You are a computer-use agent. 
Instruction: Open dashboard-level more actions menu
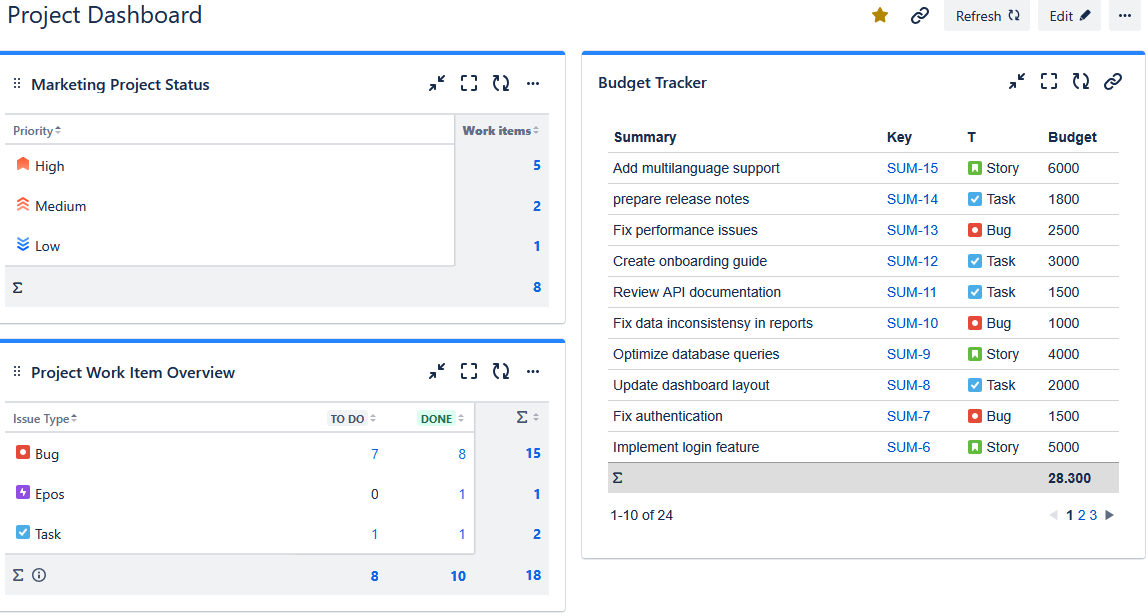click(x=1125, y=15)
